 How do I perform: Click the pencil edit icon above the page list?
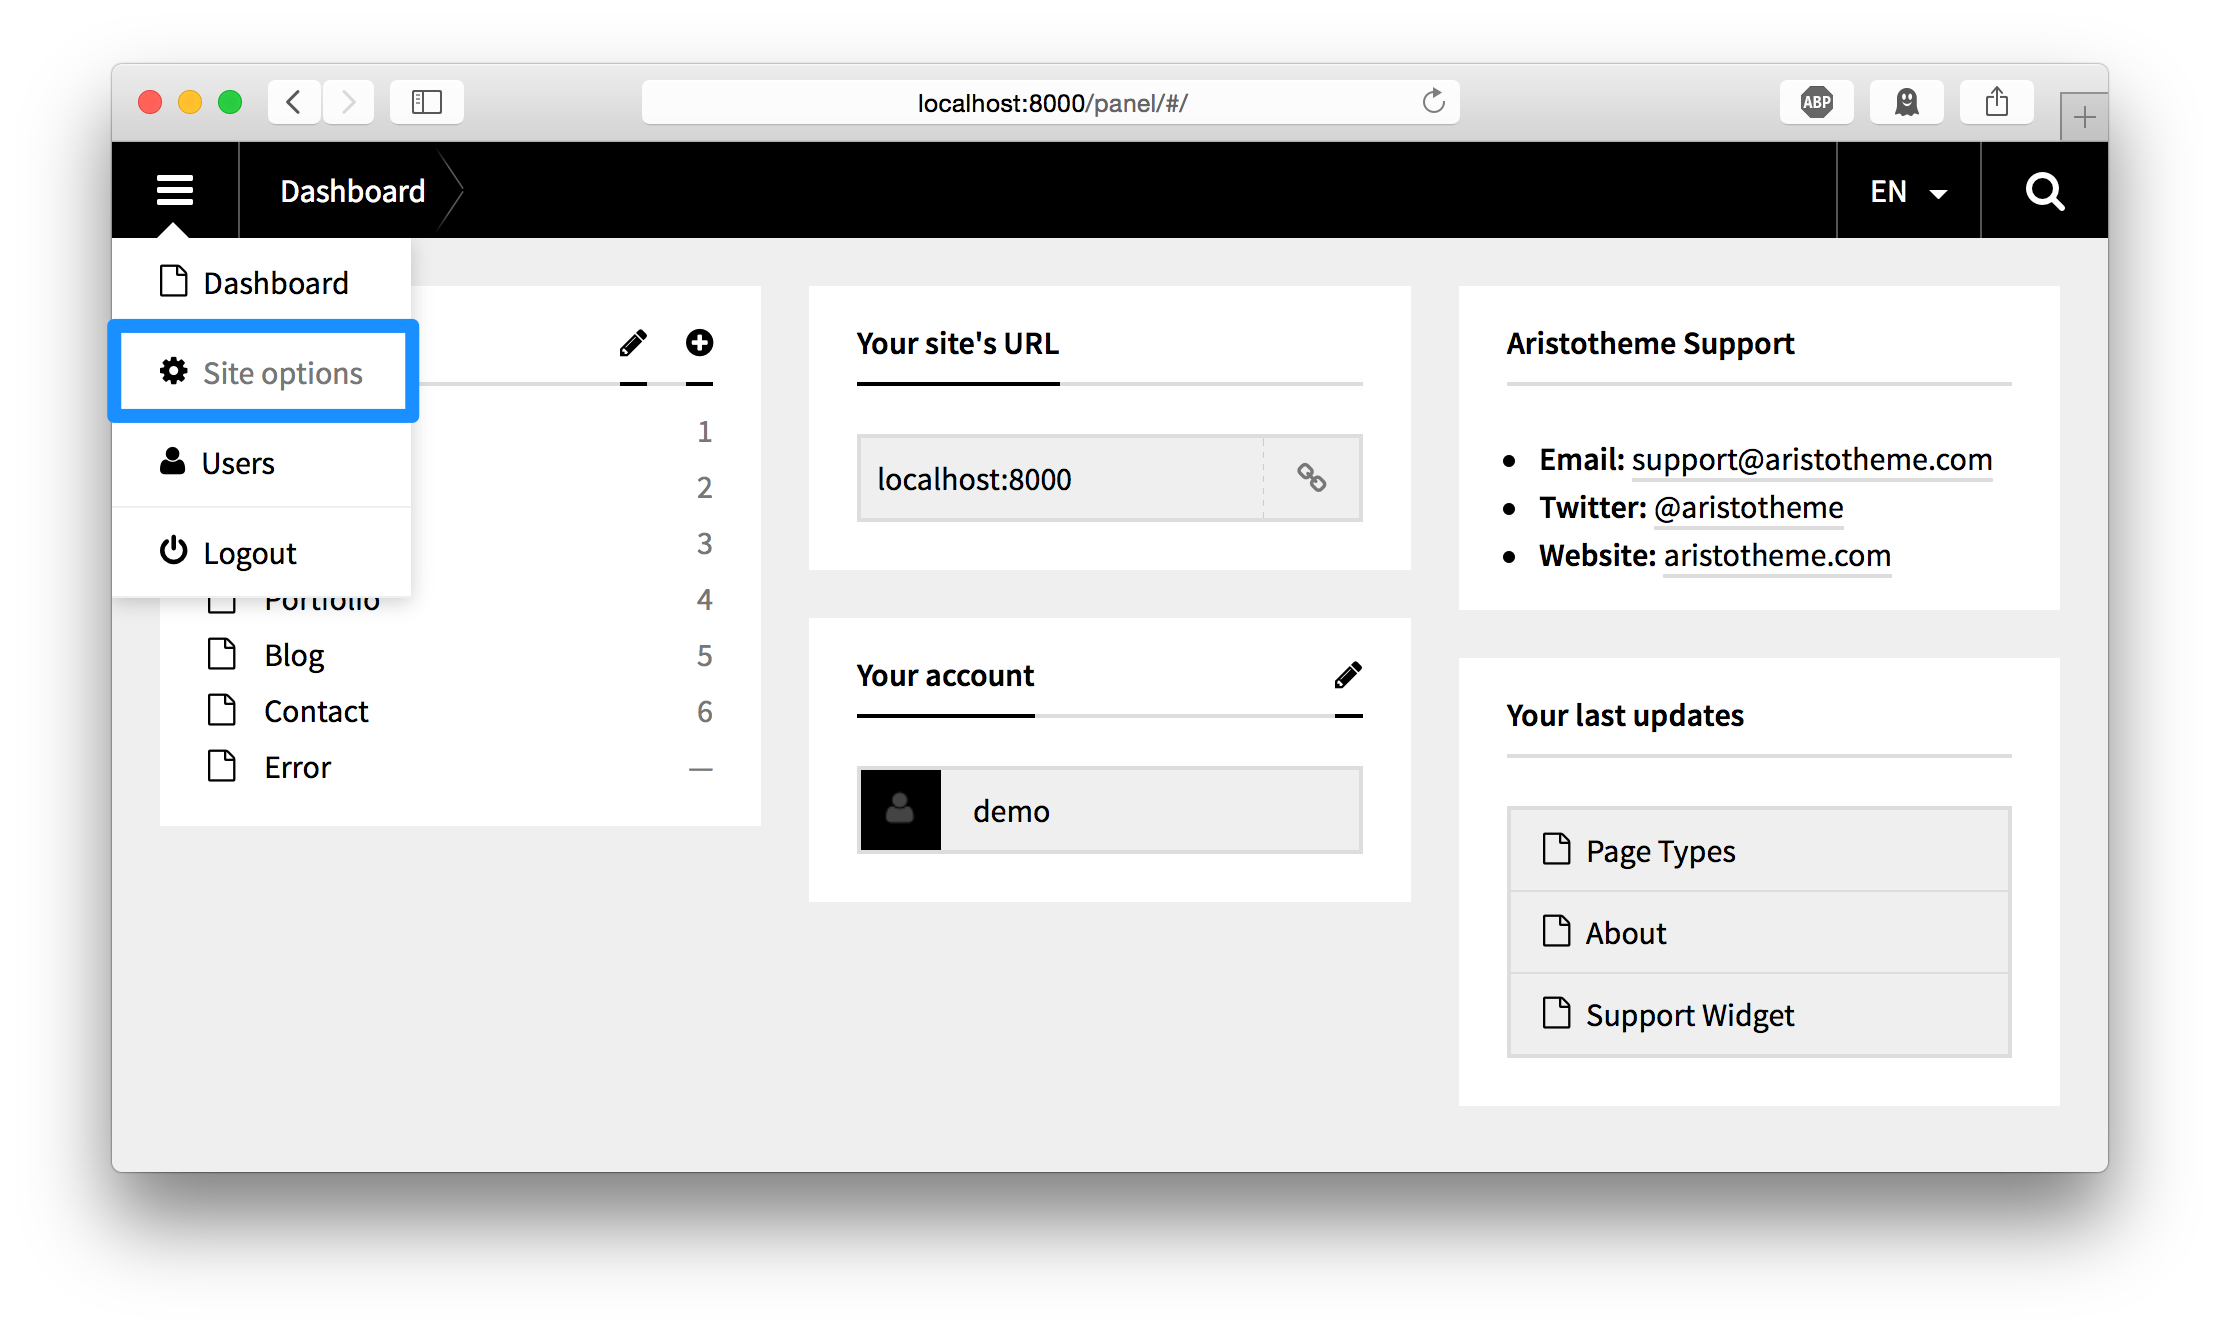632,342
